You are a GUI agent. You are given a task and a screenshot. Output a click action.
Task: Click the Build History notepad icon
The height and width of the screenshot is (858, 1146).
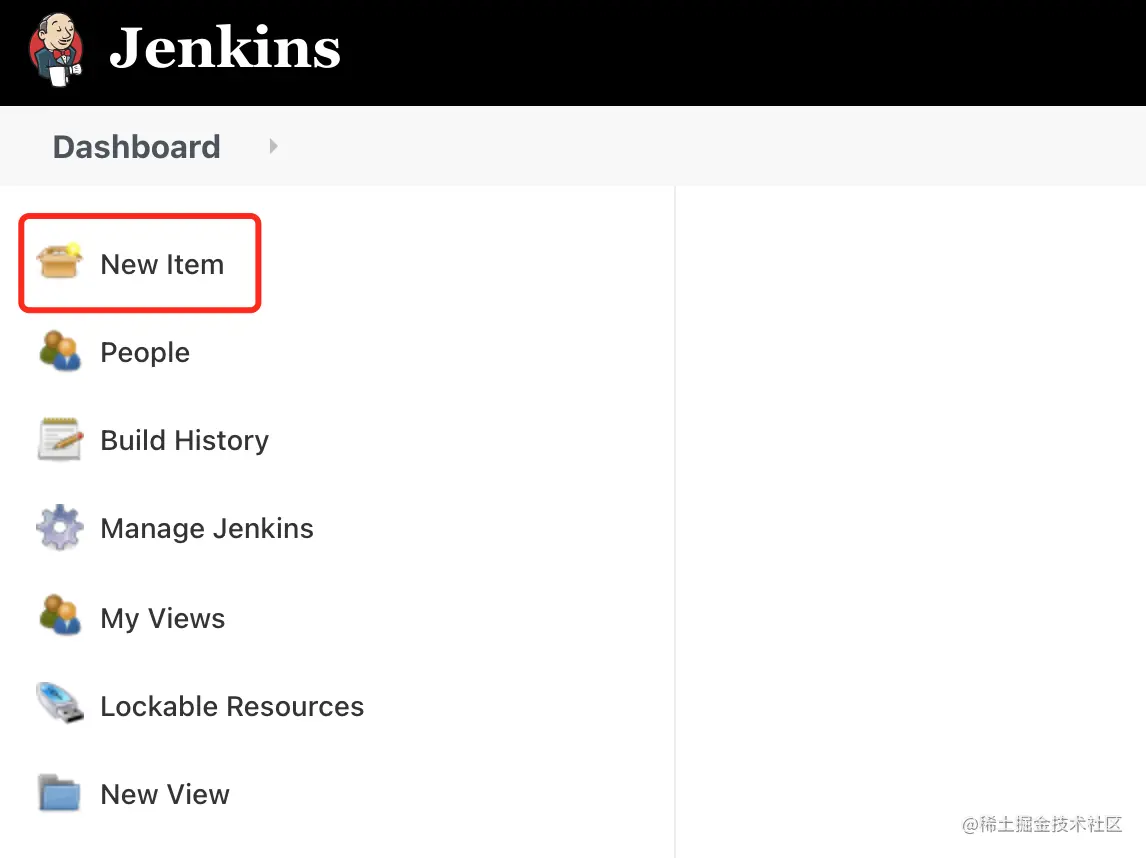(60, 440)
